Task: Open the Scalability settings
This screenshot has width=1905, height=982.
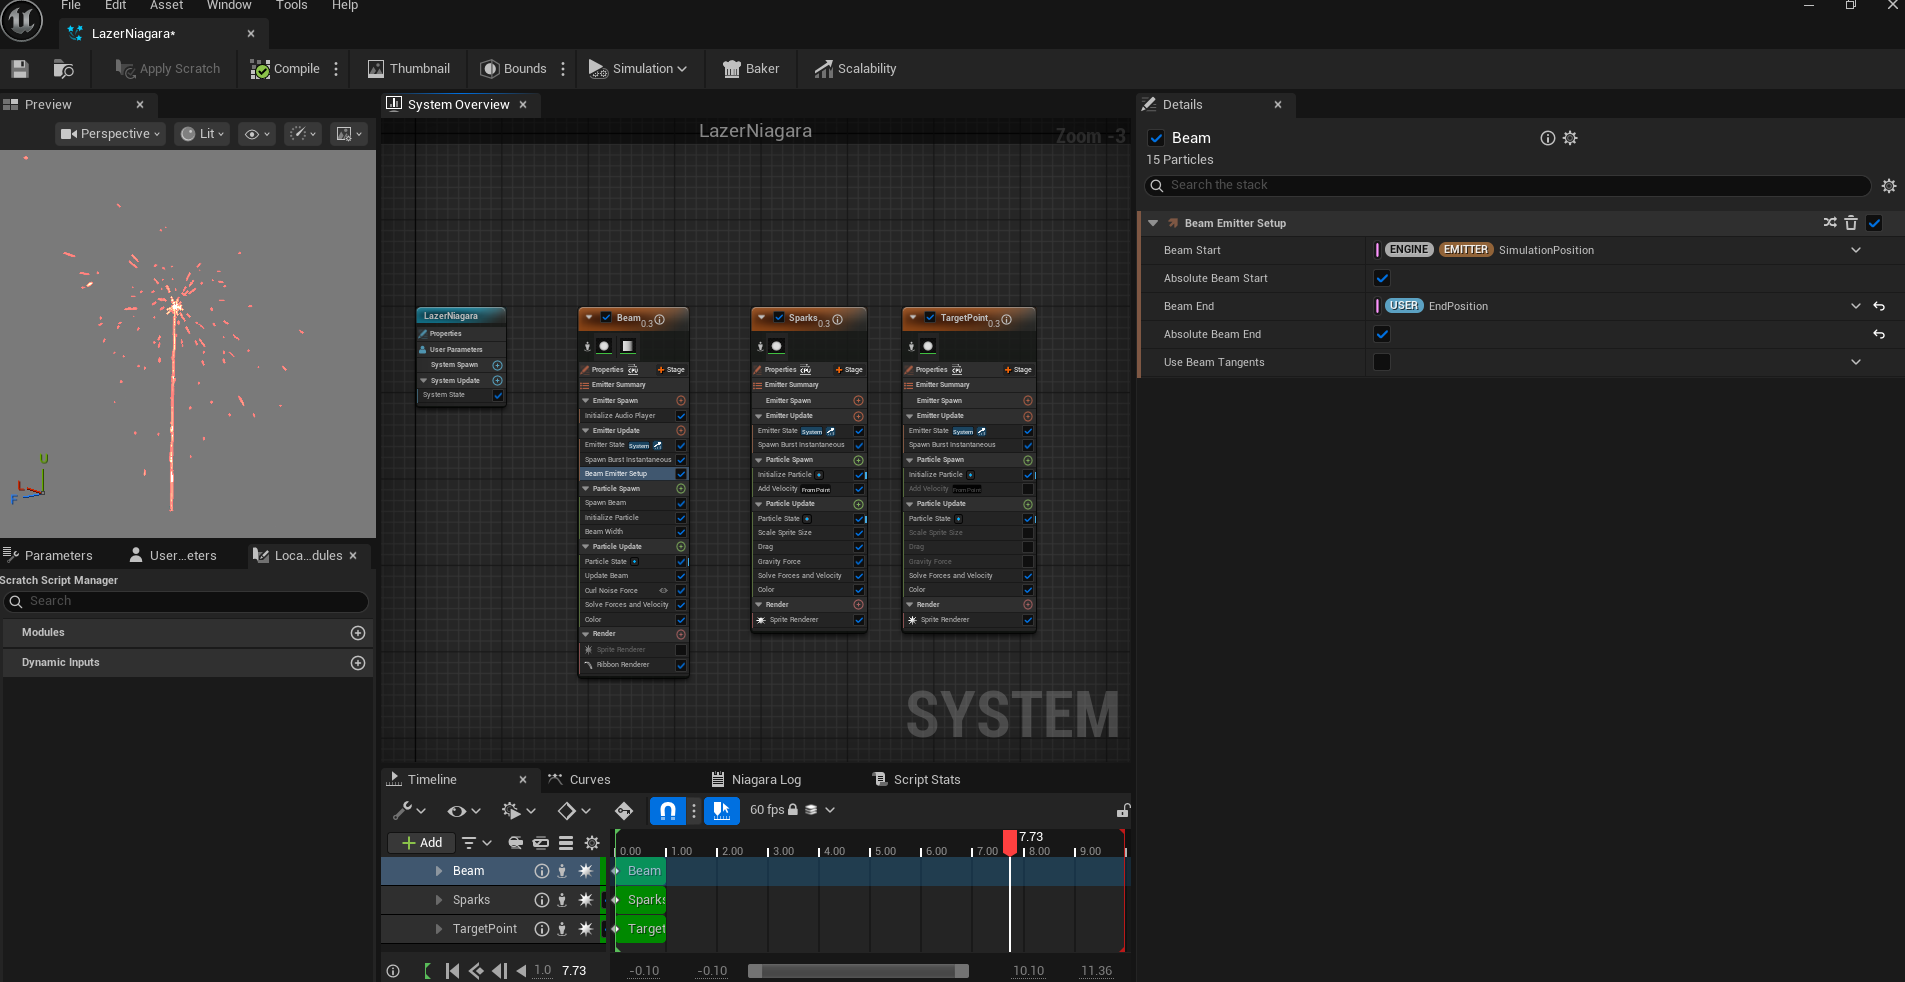Action: coord(855,69)
